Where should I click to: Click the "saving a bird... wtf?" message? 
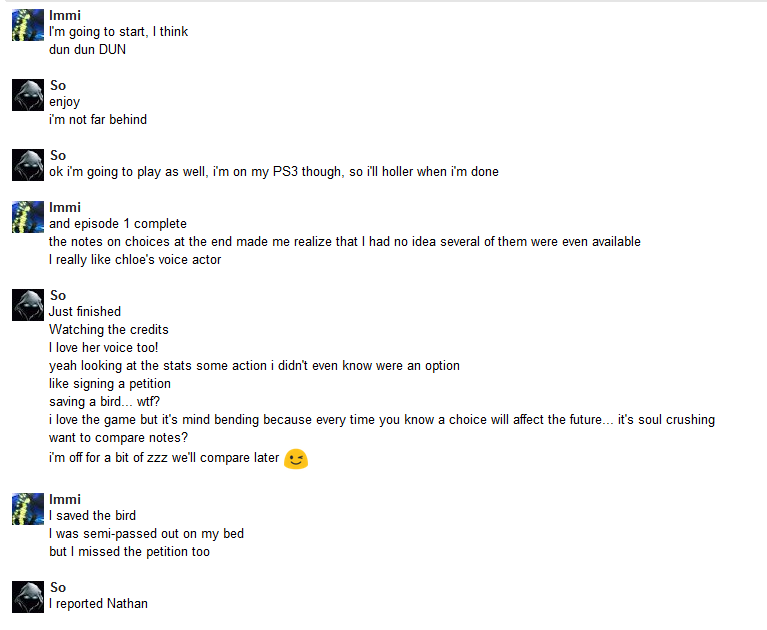(104, 402)
